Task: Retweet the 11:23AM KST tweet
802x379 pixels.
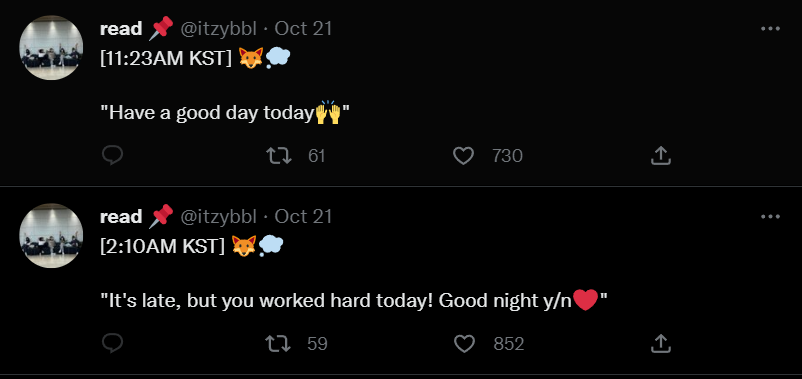Action: (x=279, y=155)
